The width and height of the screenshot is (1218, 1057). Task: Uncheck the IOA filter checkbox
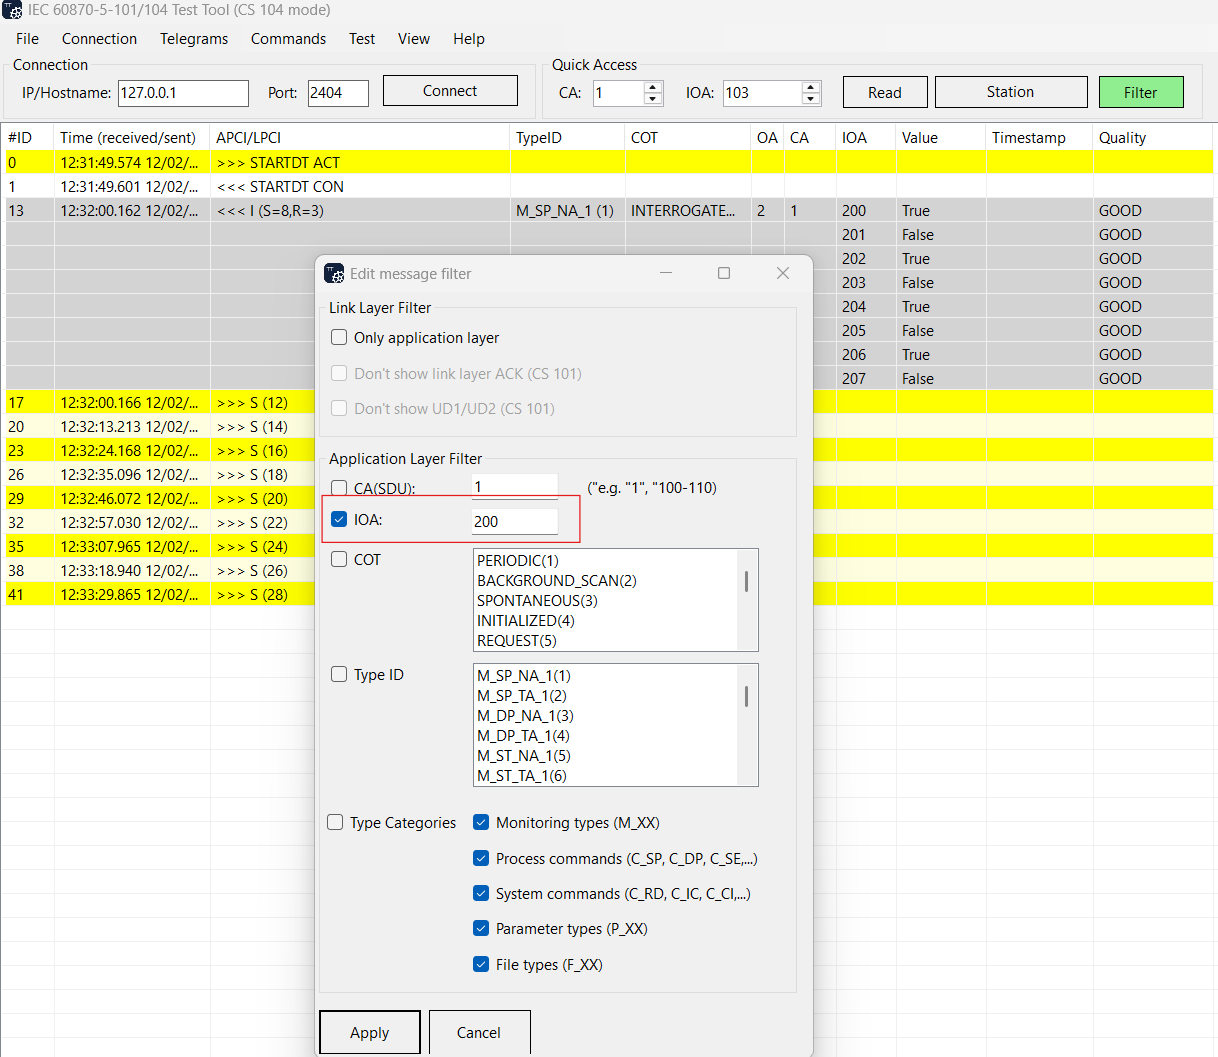339,520
